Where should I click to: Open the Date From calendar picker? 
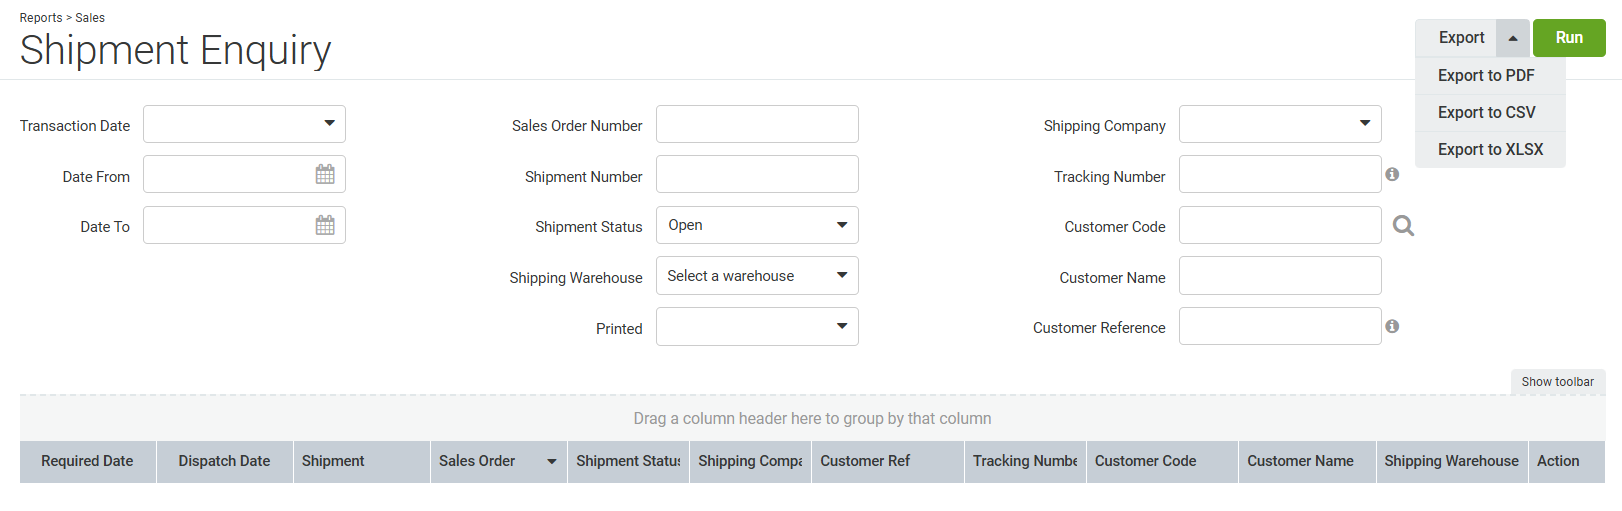325,175
